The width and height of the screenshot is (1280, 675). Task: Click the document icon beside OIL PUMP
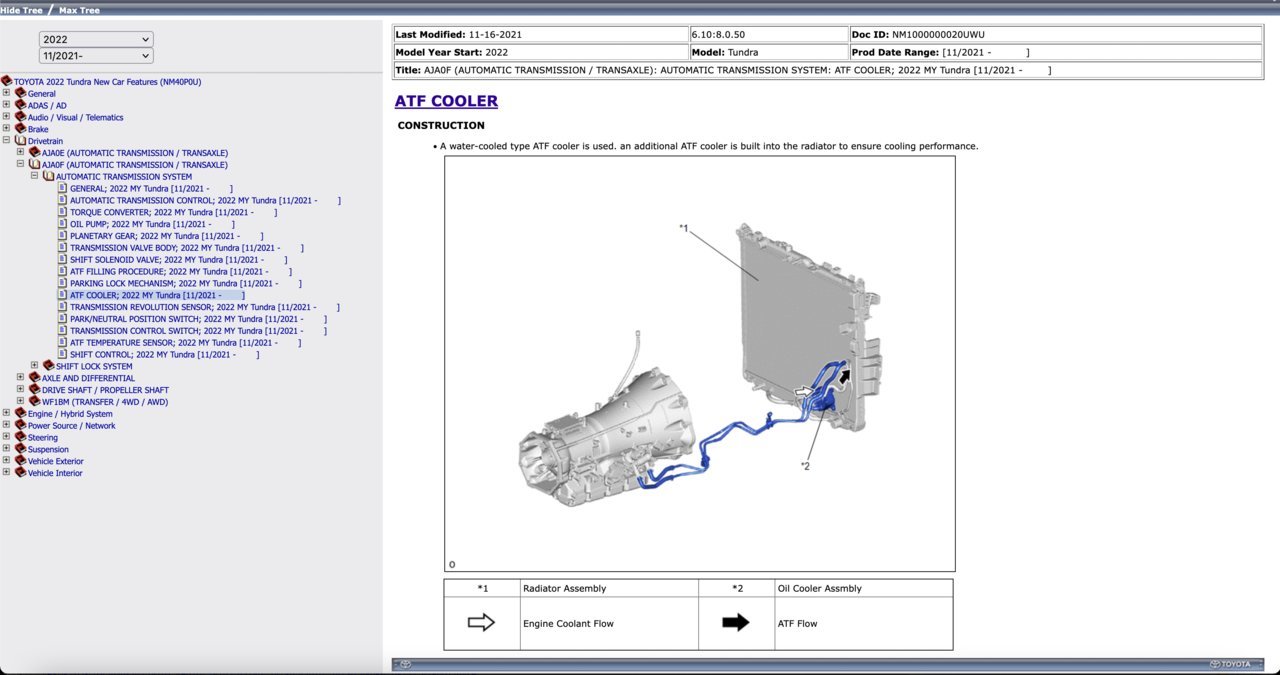(63, 224)
